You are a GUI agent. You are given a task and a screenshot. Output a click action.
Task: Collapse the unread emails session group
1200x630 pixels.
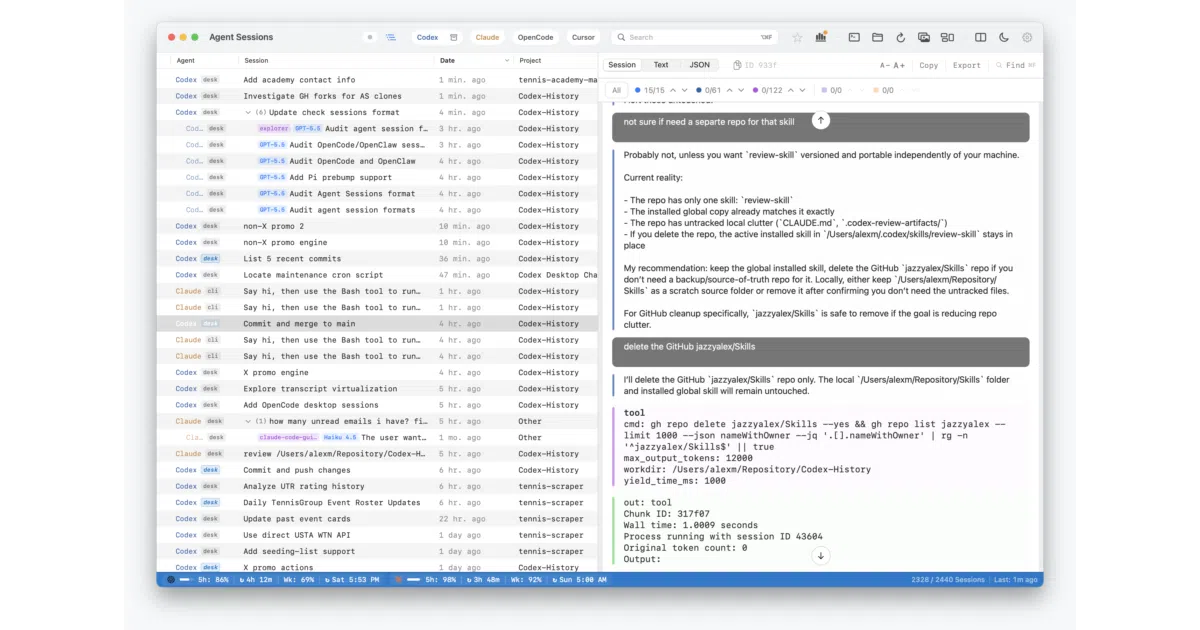[248, 421]
